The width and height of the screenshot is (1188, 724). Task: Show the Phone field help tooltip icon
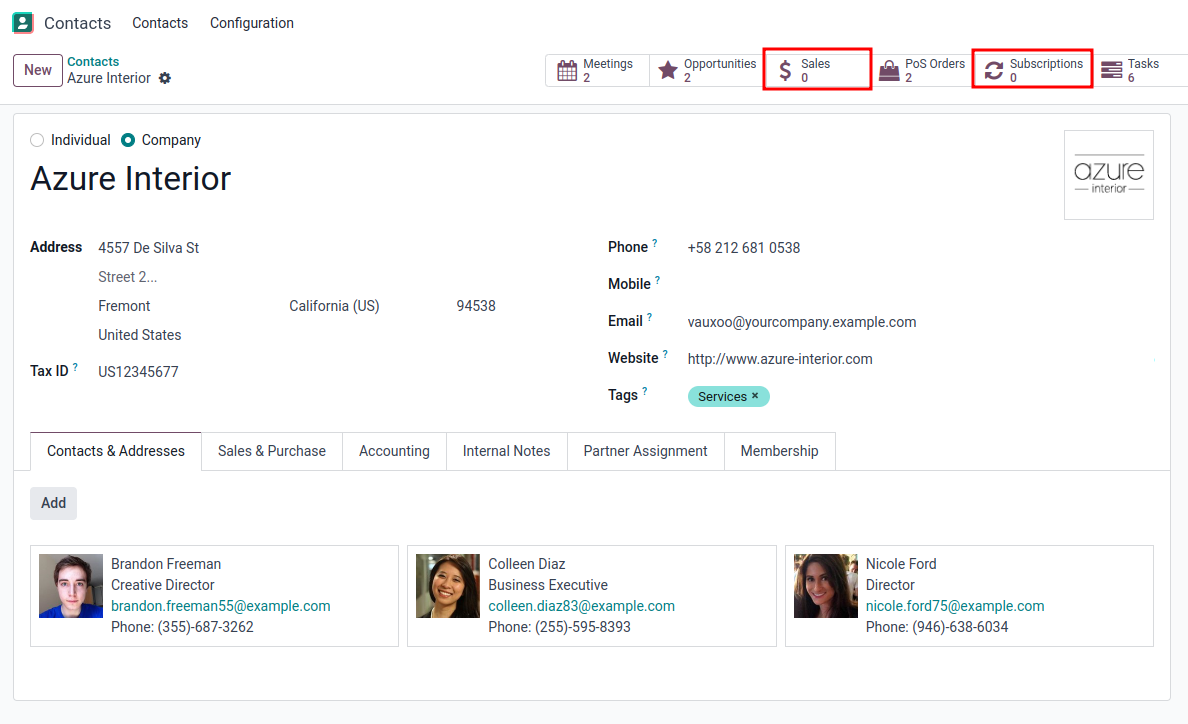(x=655, y=243)
